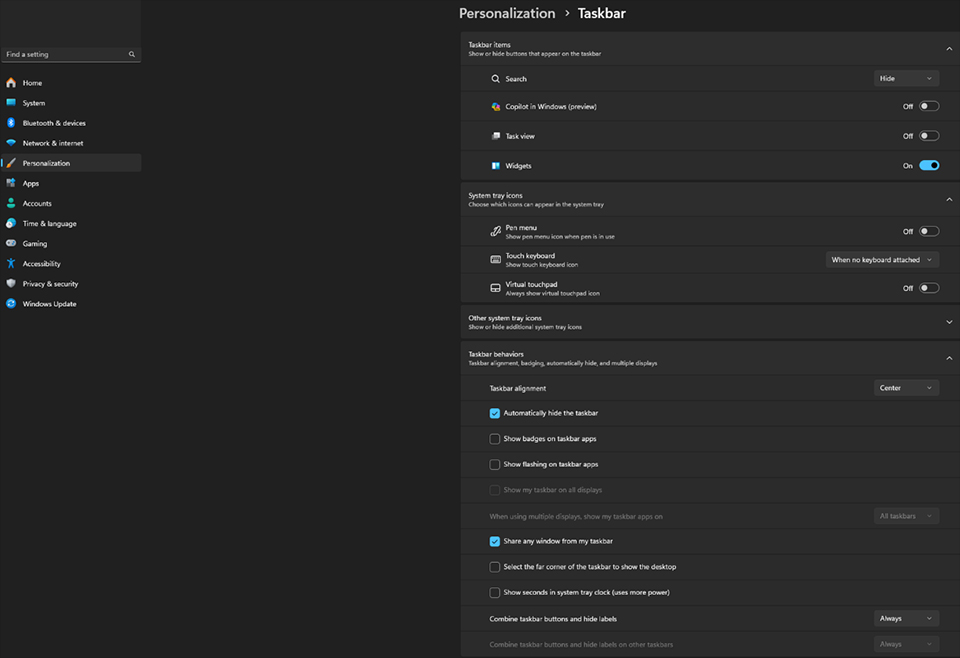Screen dimensions: 960x658
Task: Click the Widgets icon
Action: pyautogui.click(x=496, y=165)
